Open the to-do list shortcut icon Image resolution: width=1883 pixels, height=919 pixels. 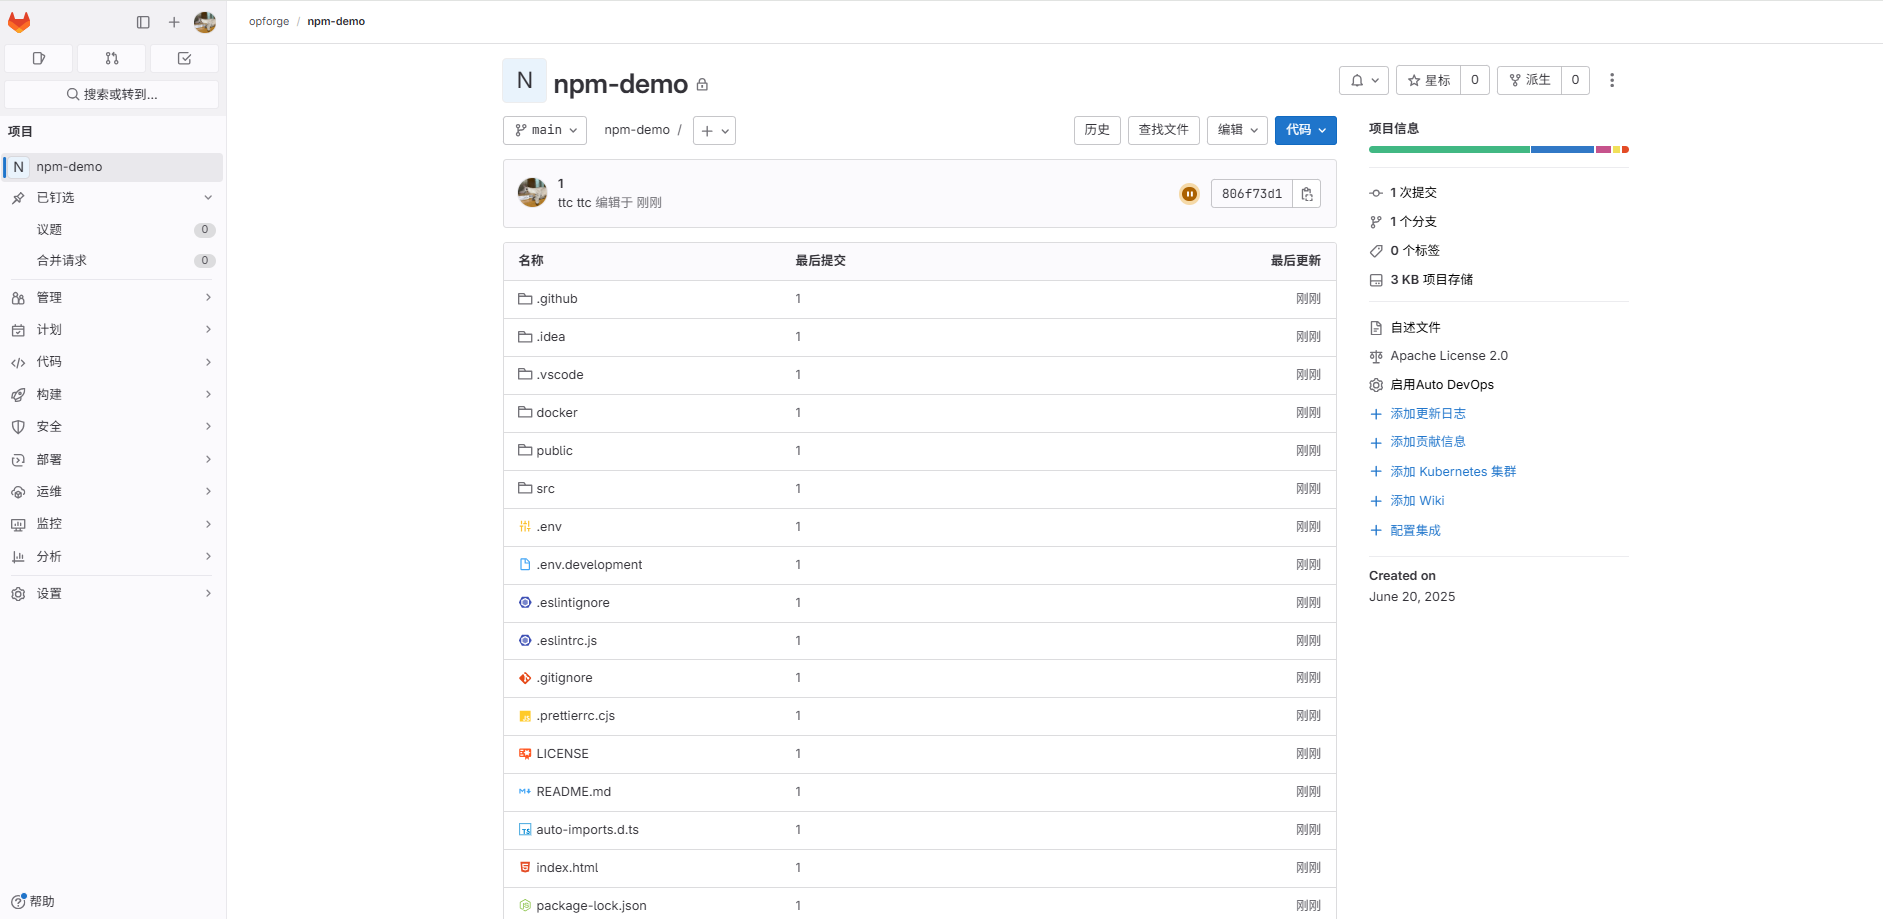184,59
